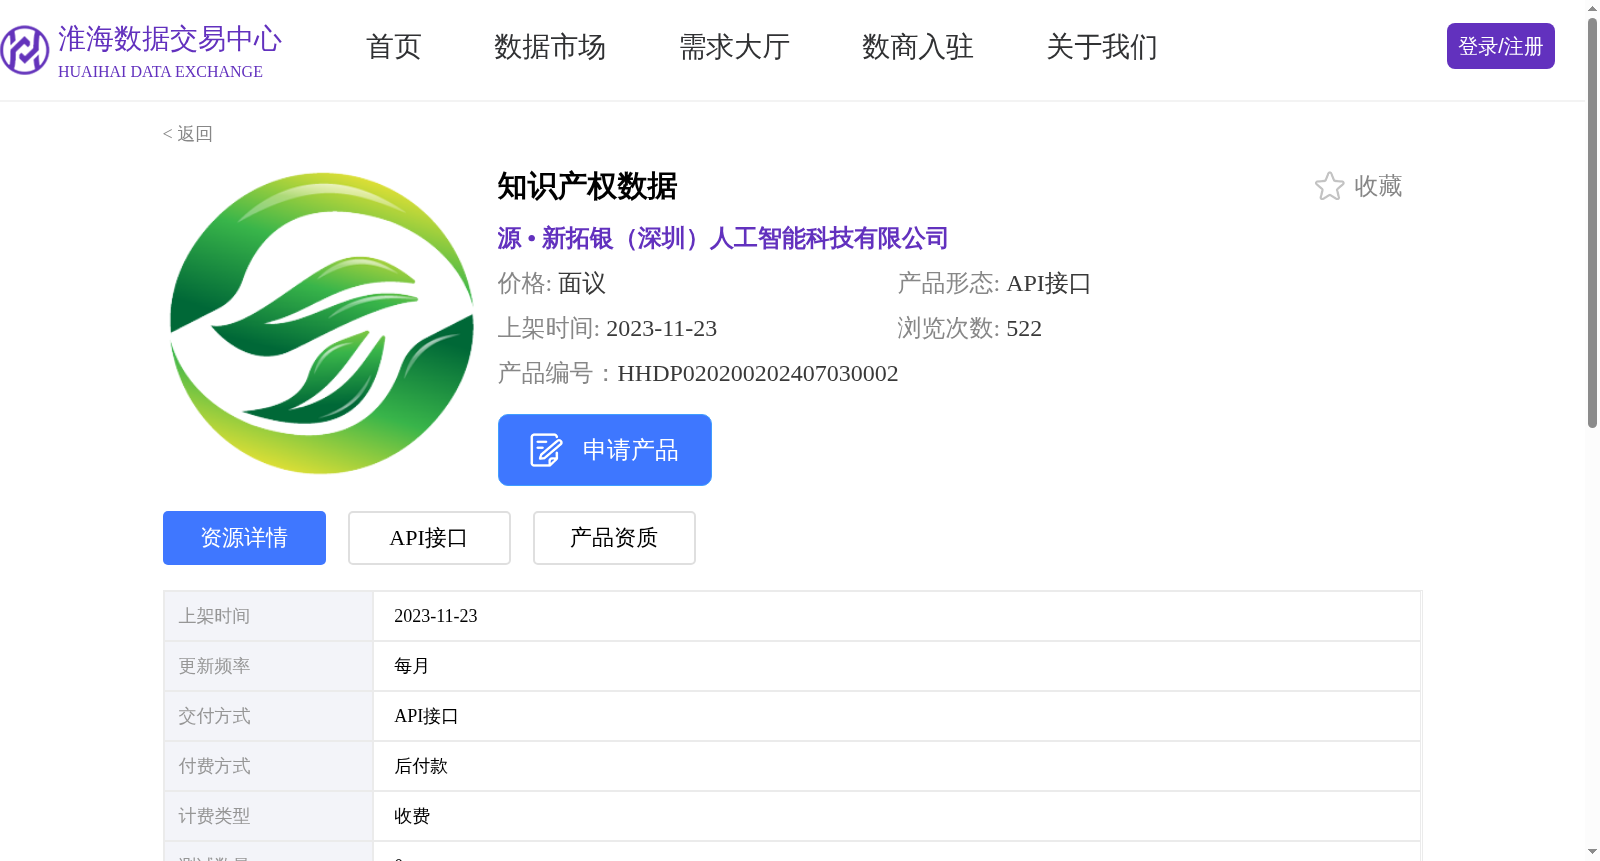Click the 收藏 label
This screenshot has width=1600, height=861.
(x=1378, y=186)
